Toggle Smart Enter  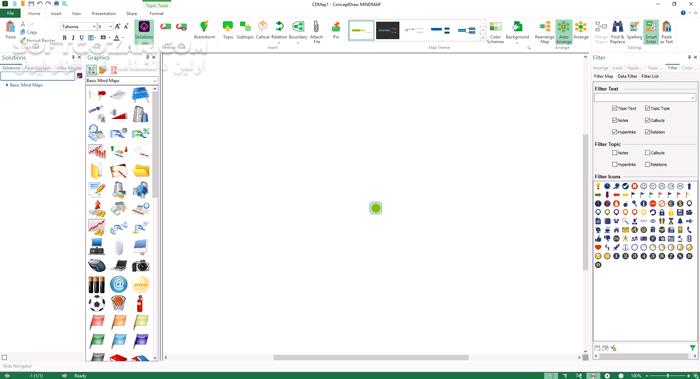(651, 32)
